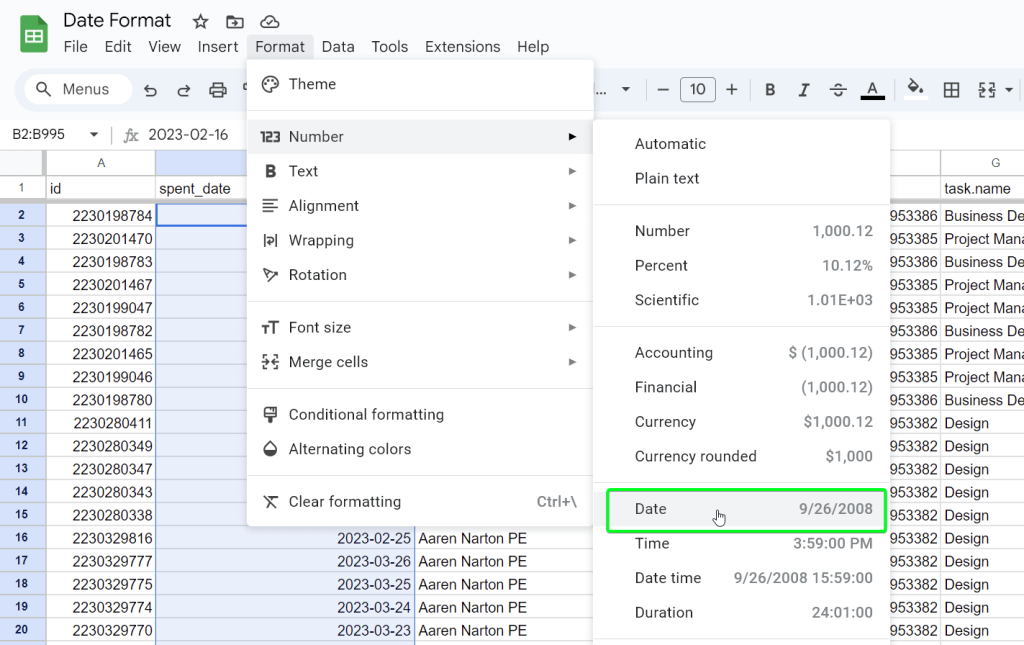The width and height of the screenshot is (1024, 645).
Task: Select column A header
Action: point(101,163)
